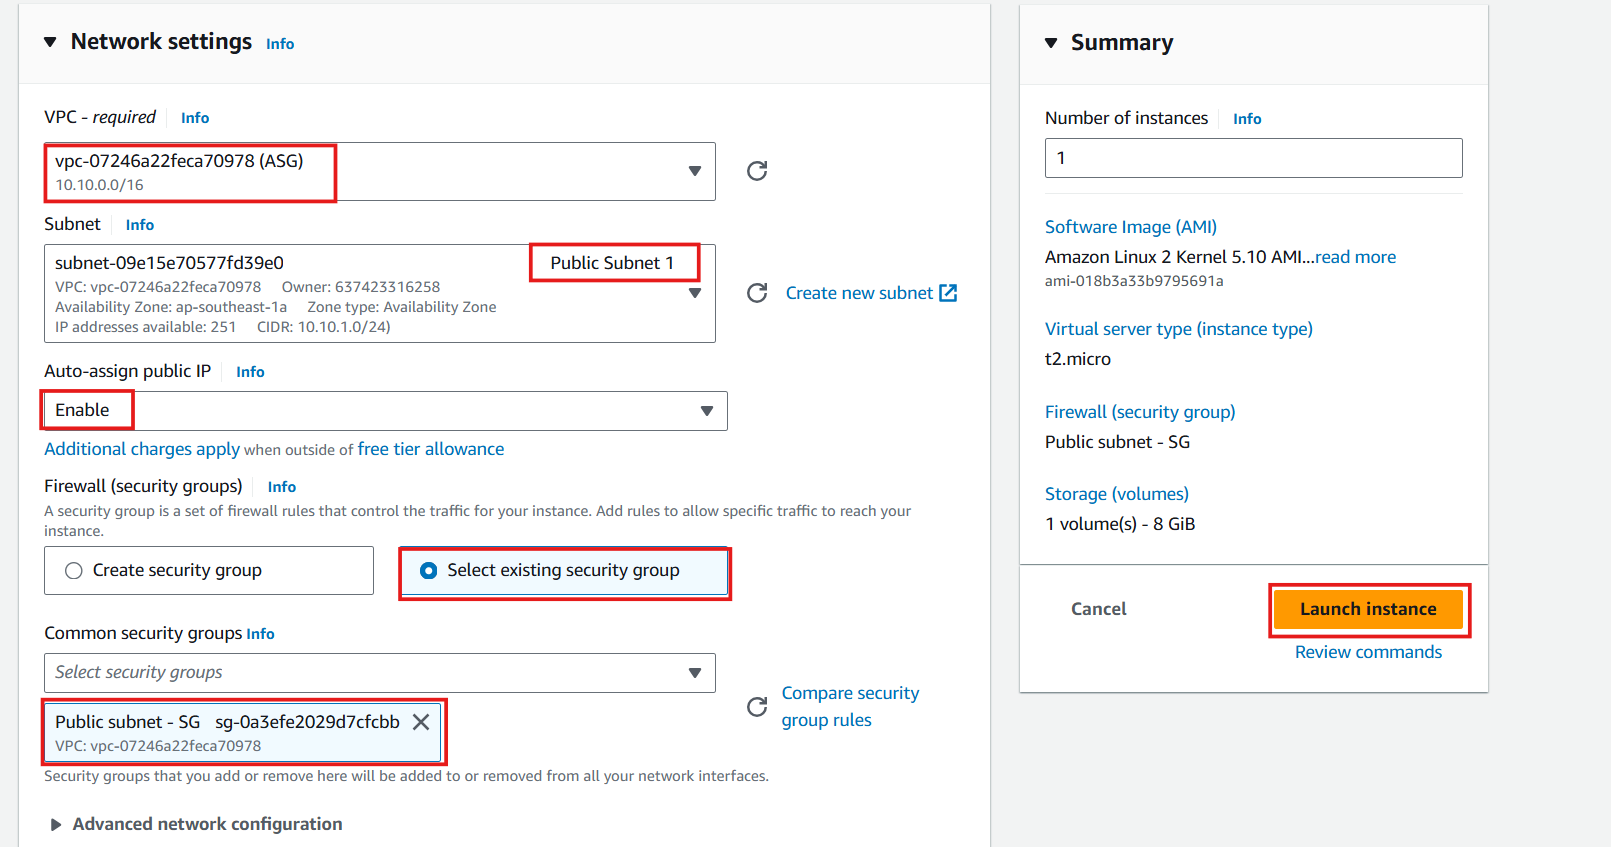1611x847 pixels.
Task: Open Info next to Subnet label
Action: click(x=140, y=225)
